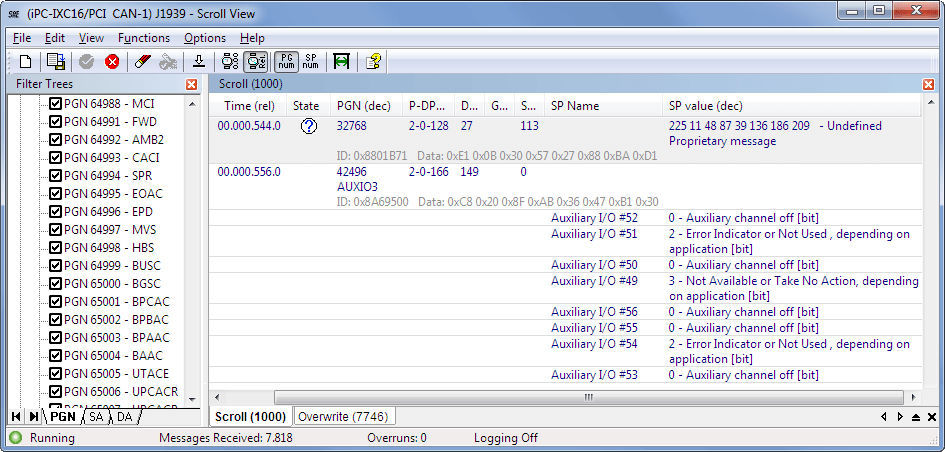The image size is (945, 452).
Task: Click the green fit-width columns icon
Action: [341, 62]
